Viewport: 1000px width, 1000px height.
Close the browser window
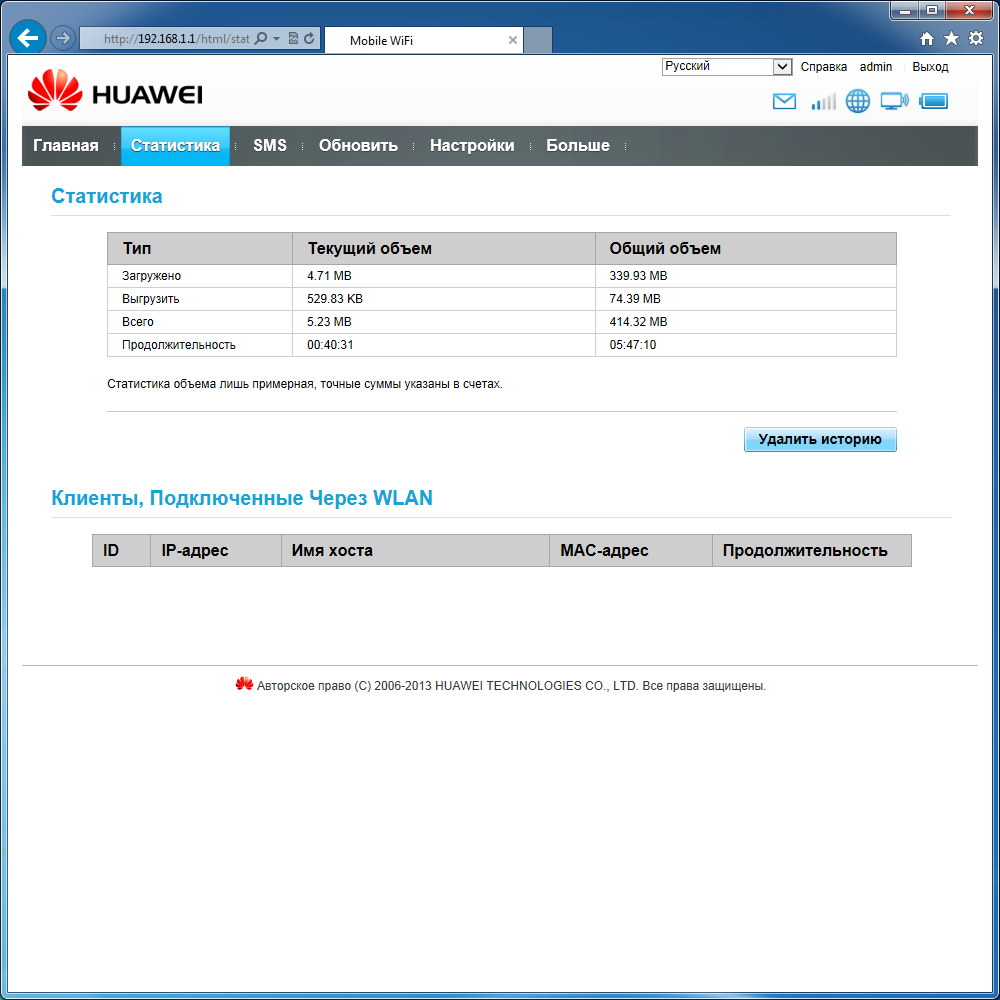click(969, 10)
